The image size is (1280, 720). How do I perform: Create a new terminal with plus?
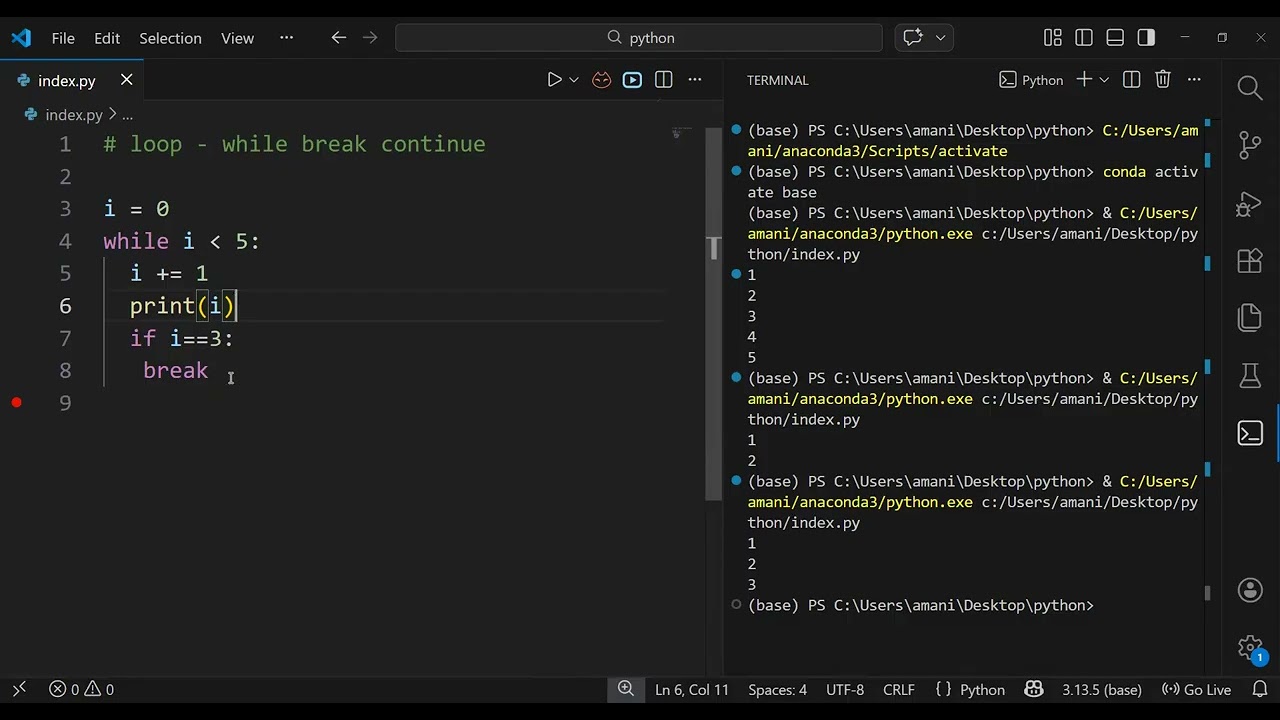tap(1083, 80)
